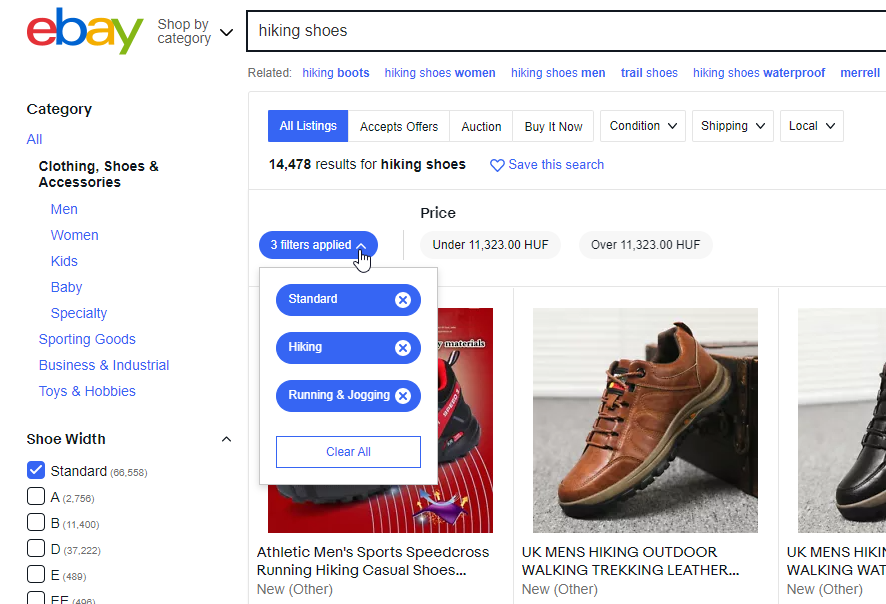The height and width of the screenshot is (604, 886).
Task: Collapse the Shoe Width section chevron
Action: click(x=226, y=439)
